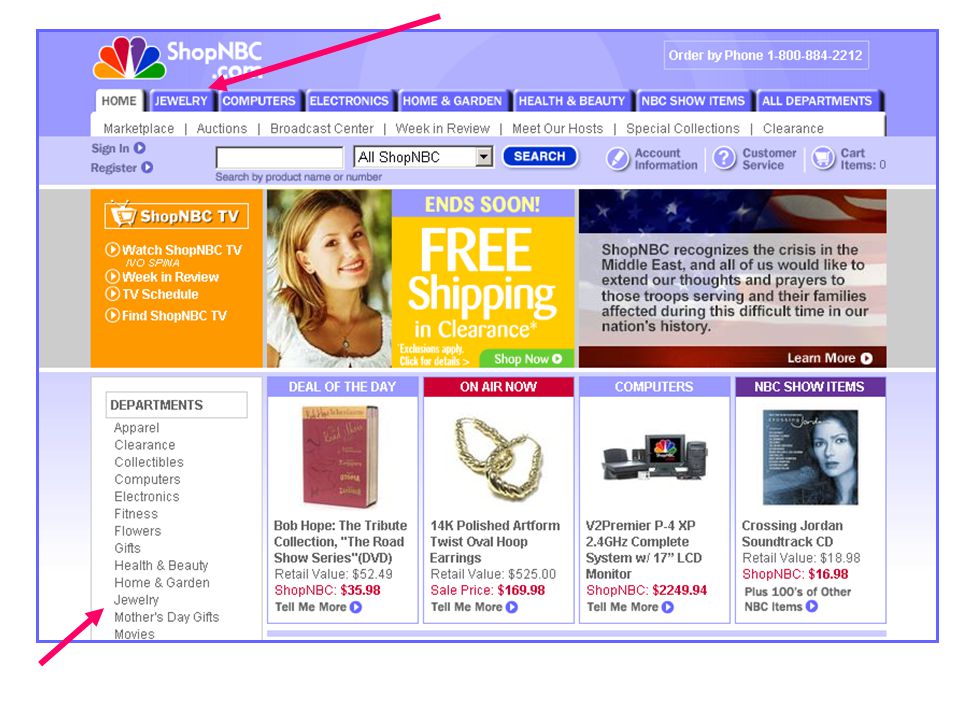Click play icon beside Week in Review
960x720 pixels.
point(112,277)
